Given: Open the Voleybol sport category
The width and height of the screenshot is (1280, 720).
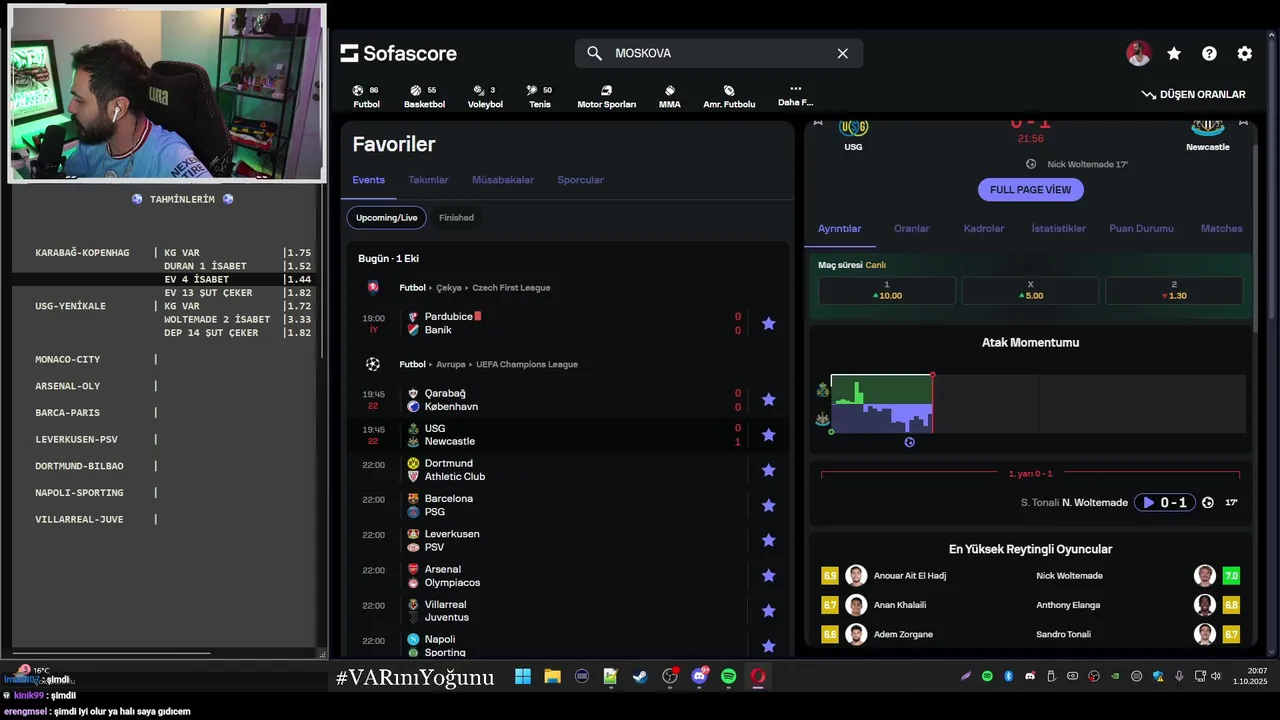Looking at the screenshot, I should click(x=485, y=97).
